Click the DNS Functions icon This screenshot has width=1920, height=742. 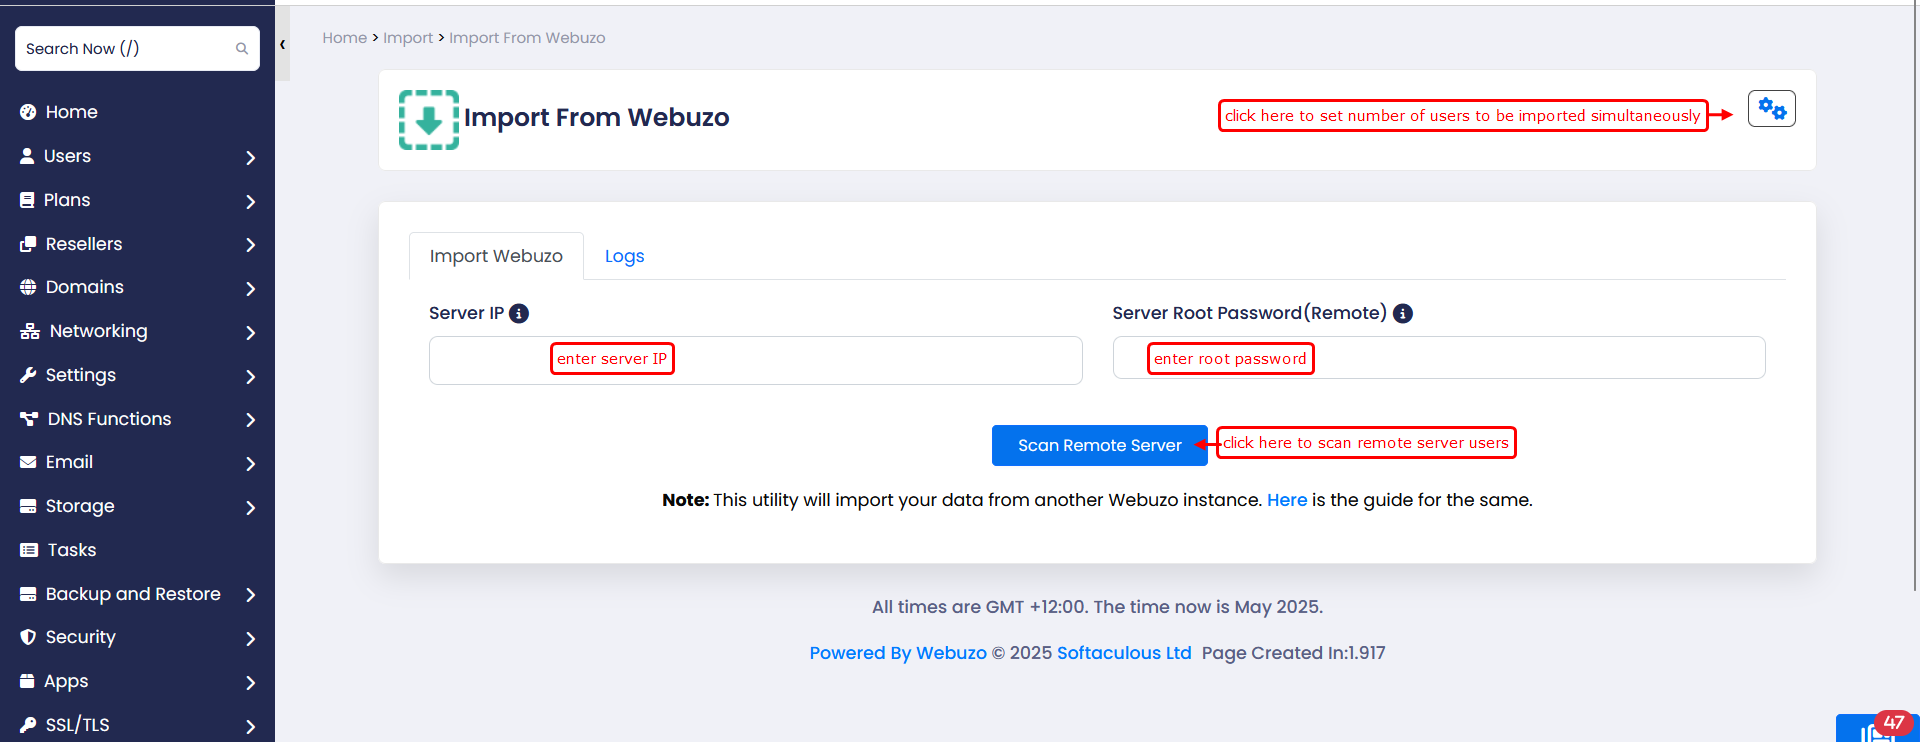click(29, 419)
